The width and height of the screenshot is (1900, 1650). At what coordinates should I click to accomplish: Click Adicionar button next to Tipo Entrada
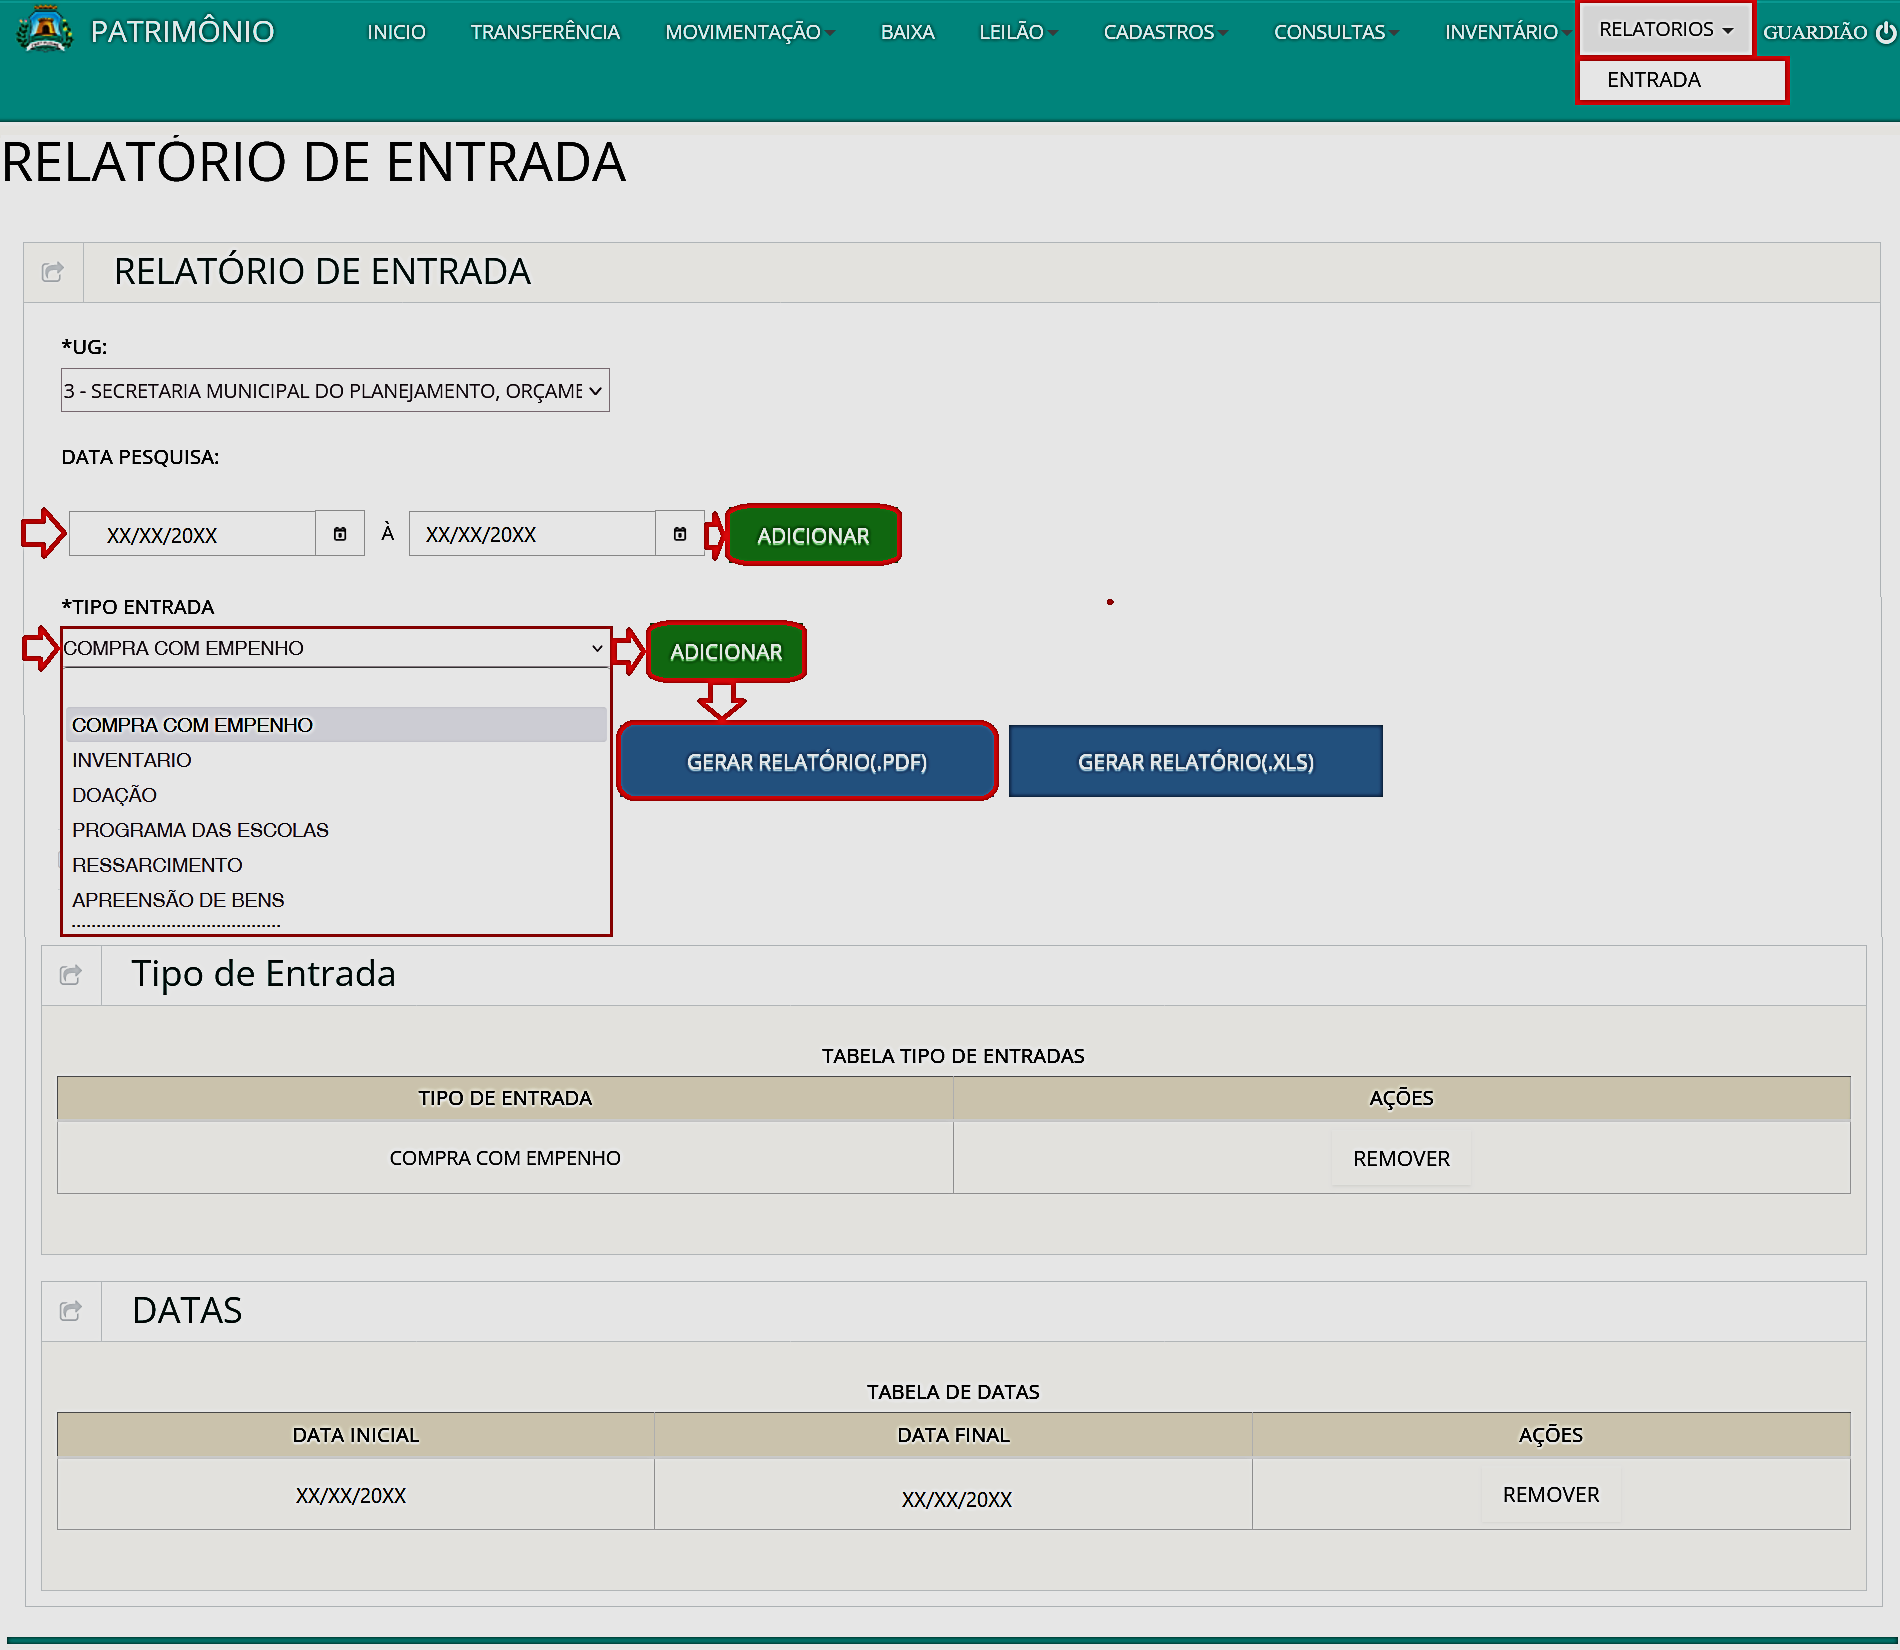pos(726,652)
